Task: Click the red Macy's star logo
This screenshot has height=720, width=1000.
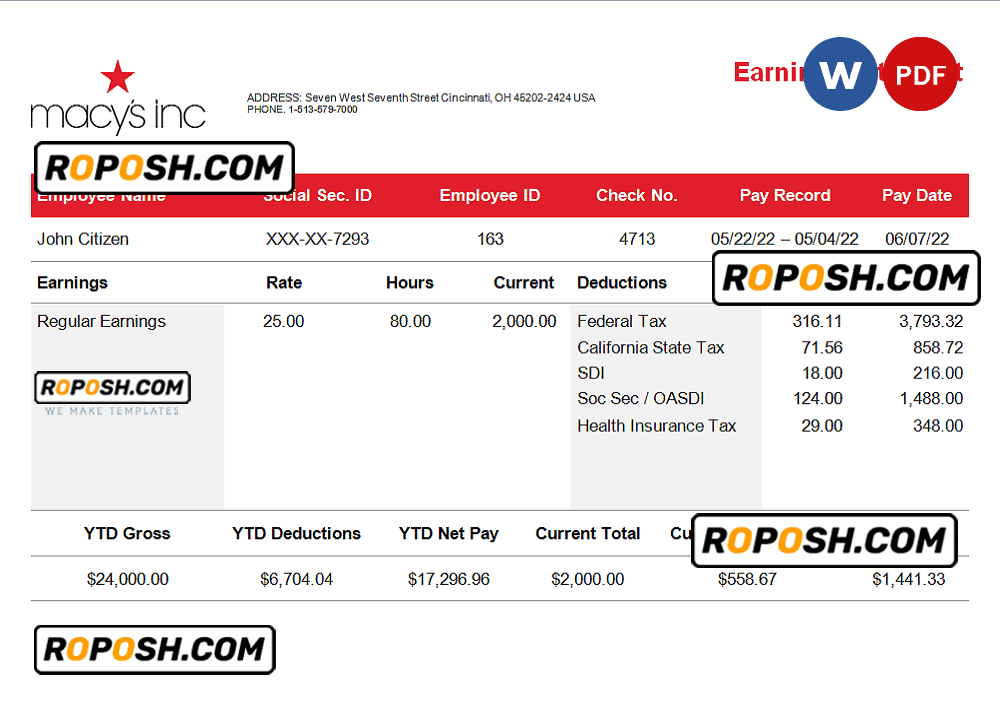Action: [118, 77]
